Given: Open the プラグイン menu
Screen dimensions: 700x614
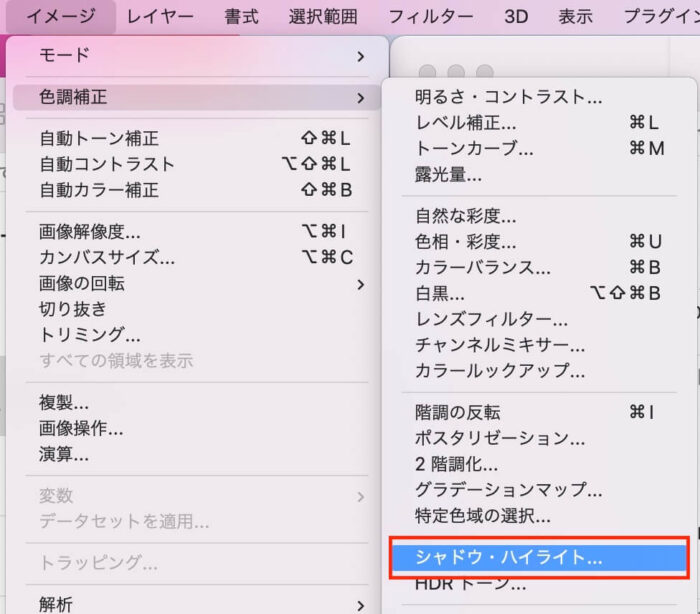Looking at the screenshot, I should pyautogui.click(x=662, y=17).
